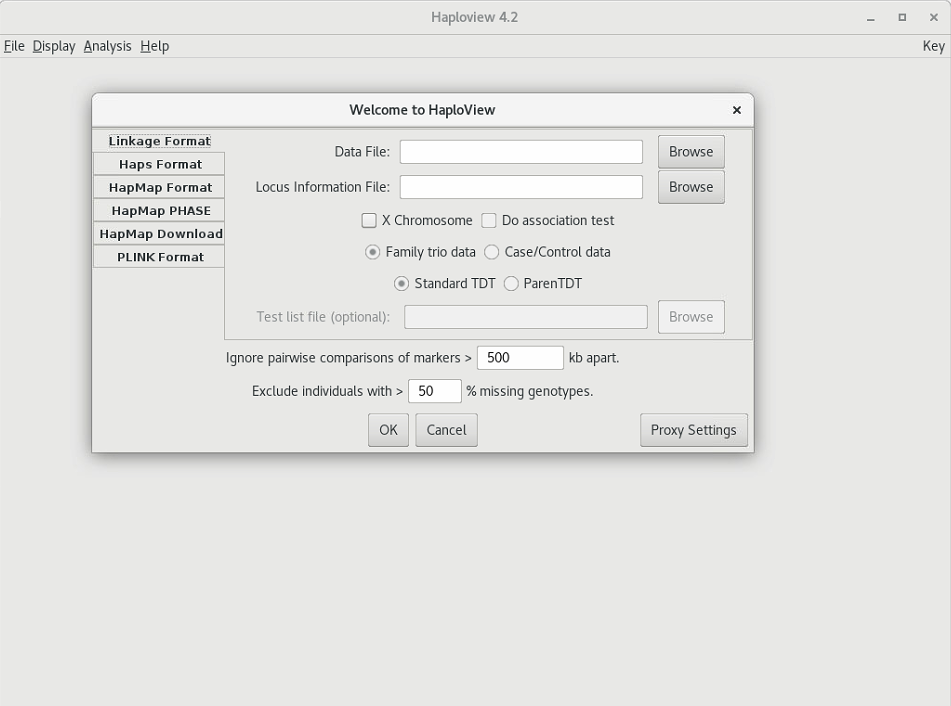Open the Help menu

pyautogui.click(x=155, y=46)
